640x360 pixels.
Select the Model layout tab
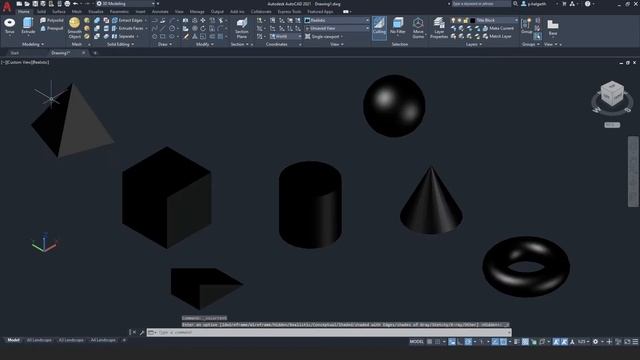point(13,340)
